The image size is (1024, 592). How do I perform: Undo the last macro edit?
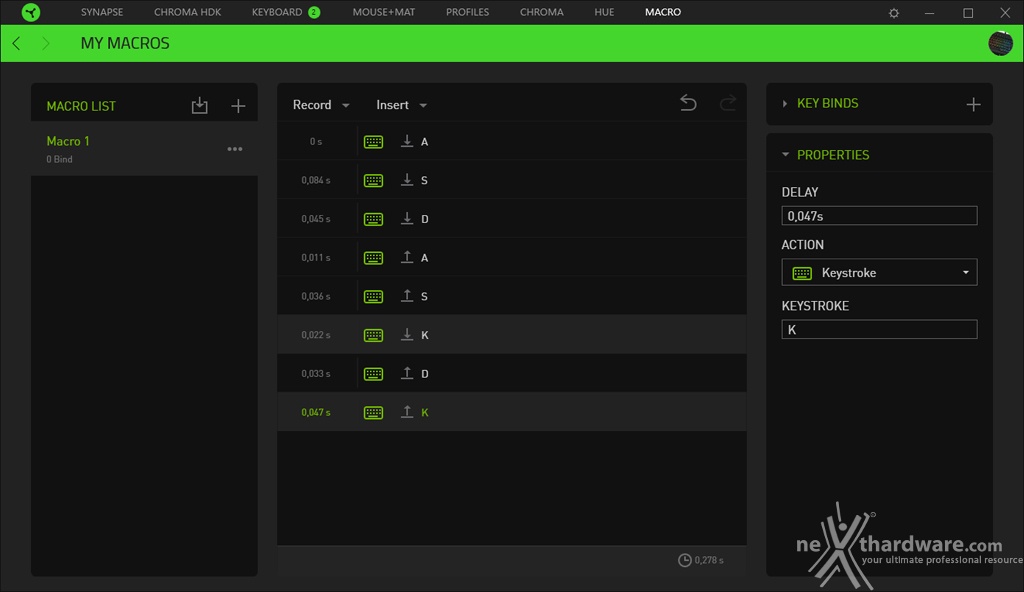pos(688,103)
